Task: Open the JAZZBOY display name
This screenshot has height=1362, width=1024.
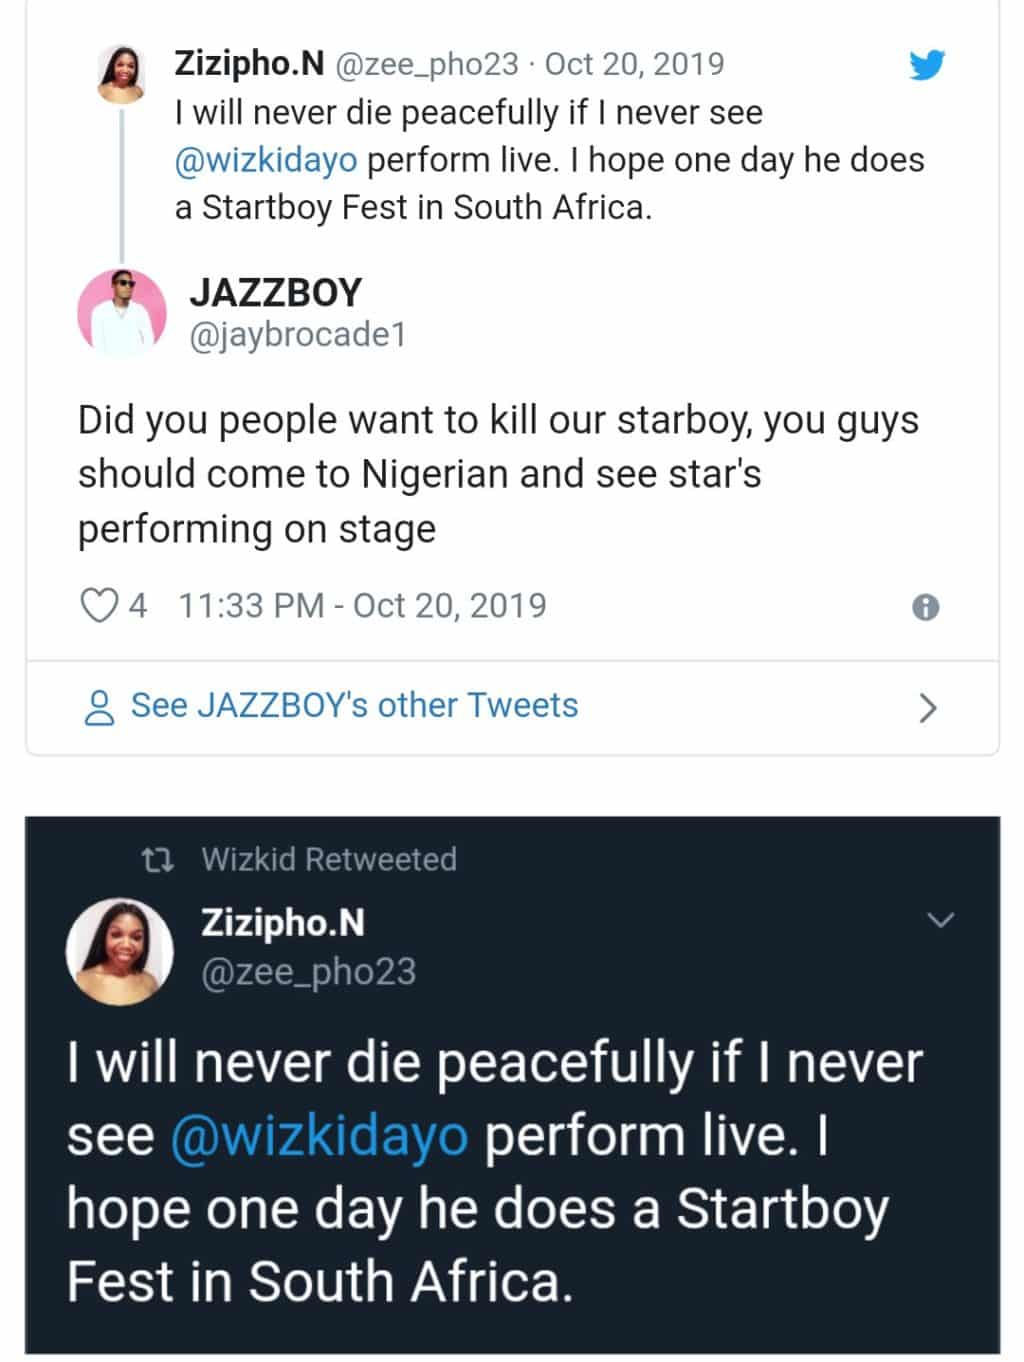Action: (275, 292)
